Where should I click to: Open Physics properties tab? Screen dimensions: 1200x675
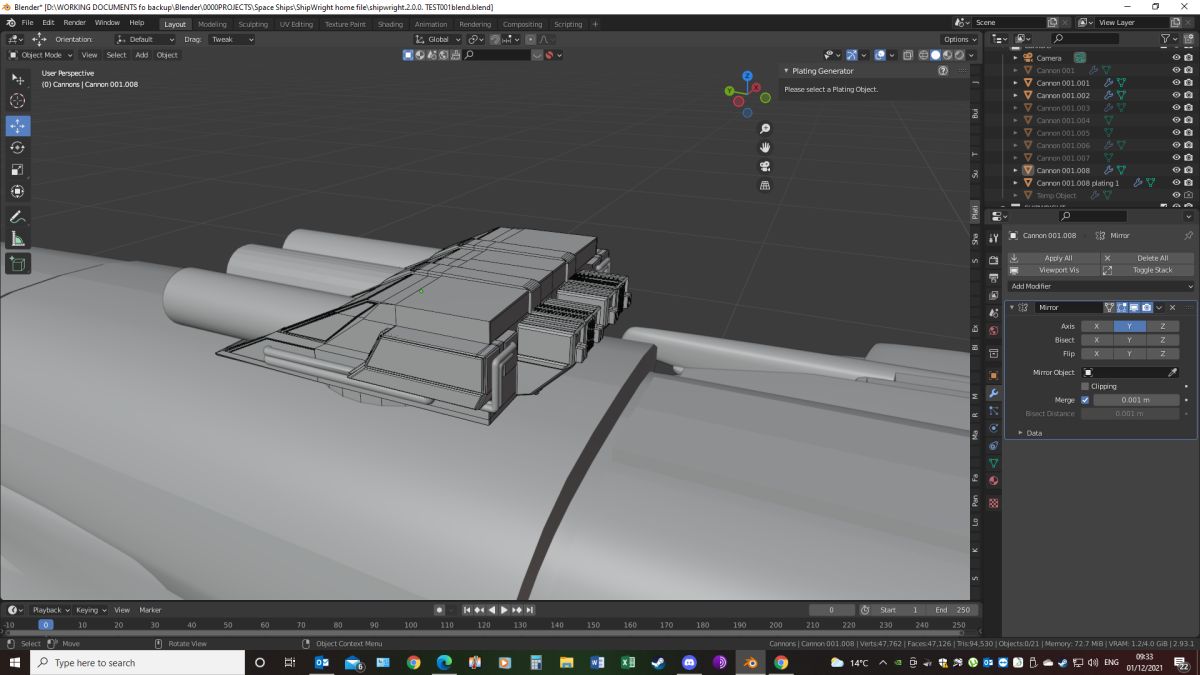(993, 428)
